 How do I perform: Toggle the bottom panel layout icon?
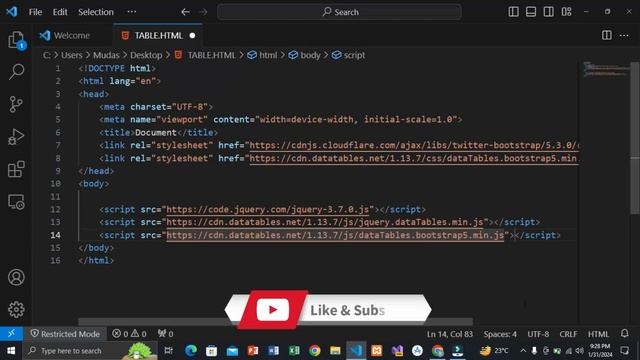tap(531, 11)
